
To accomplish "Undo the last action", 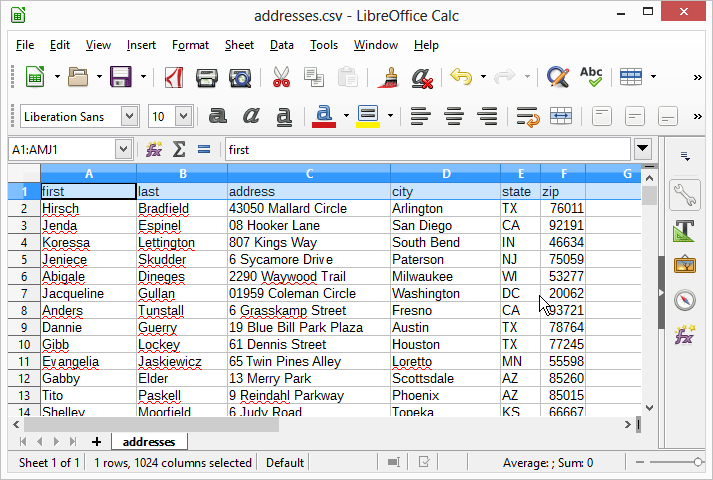I will (461, 76).
